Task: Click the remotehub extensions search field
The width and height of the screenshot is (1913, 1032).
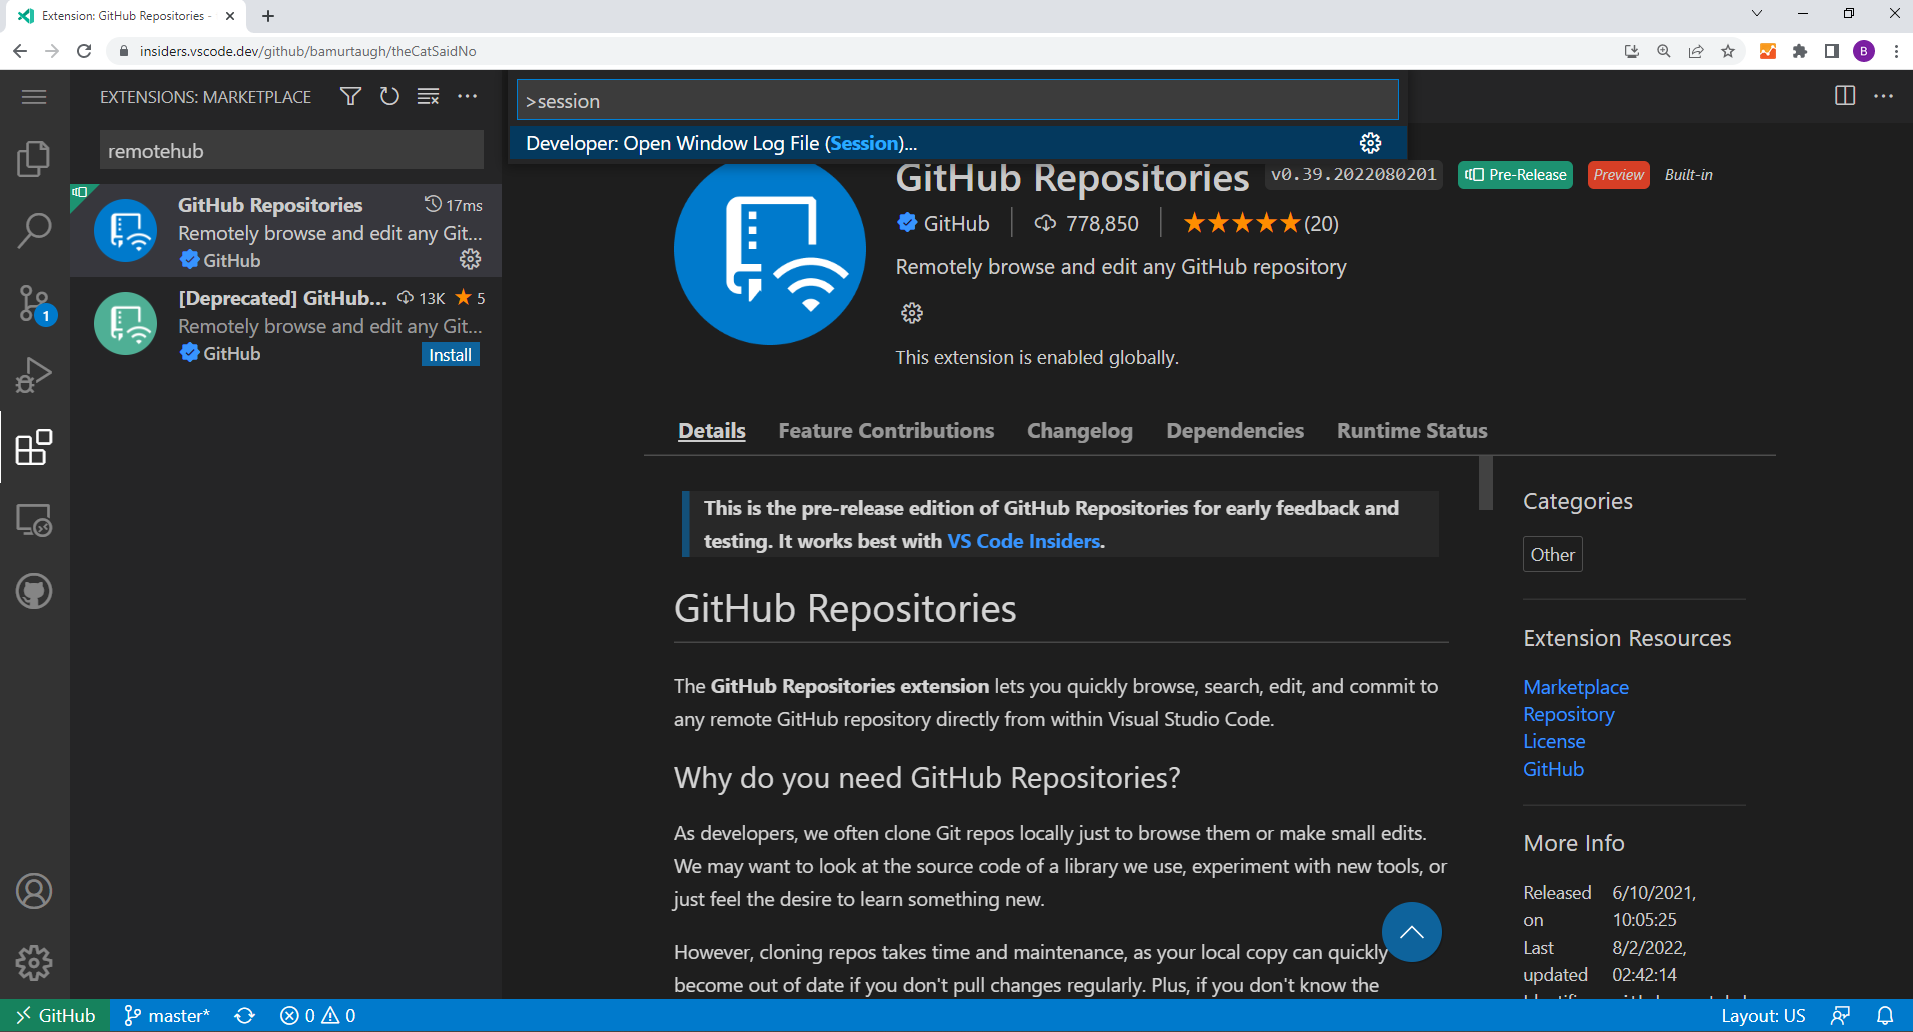Action: pos(290,150)
